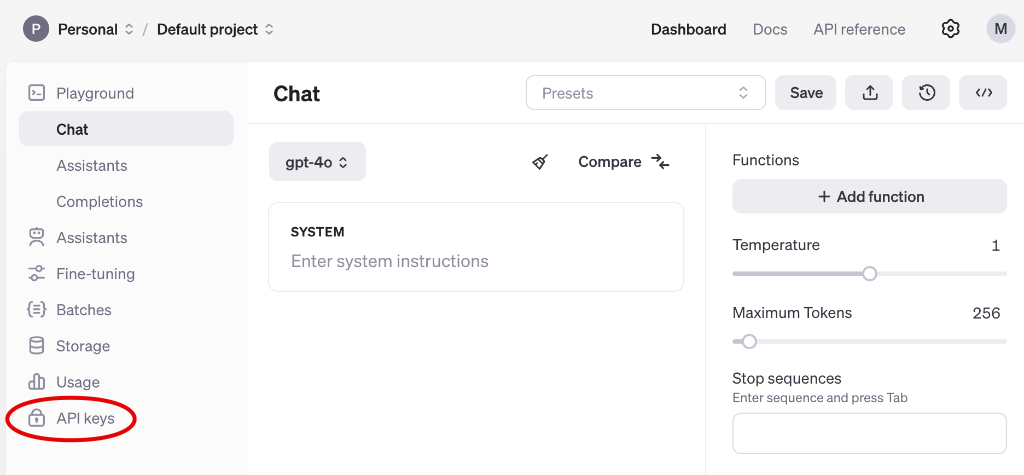Click the SYSTEM label in message box
Viewport: 1024px width, 475px height.
(x=317, y=232)
